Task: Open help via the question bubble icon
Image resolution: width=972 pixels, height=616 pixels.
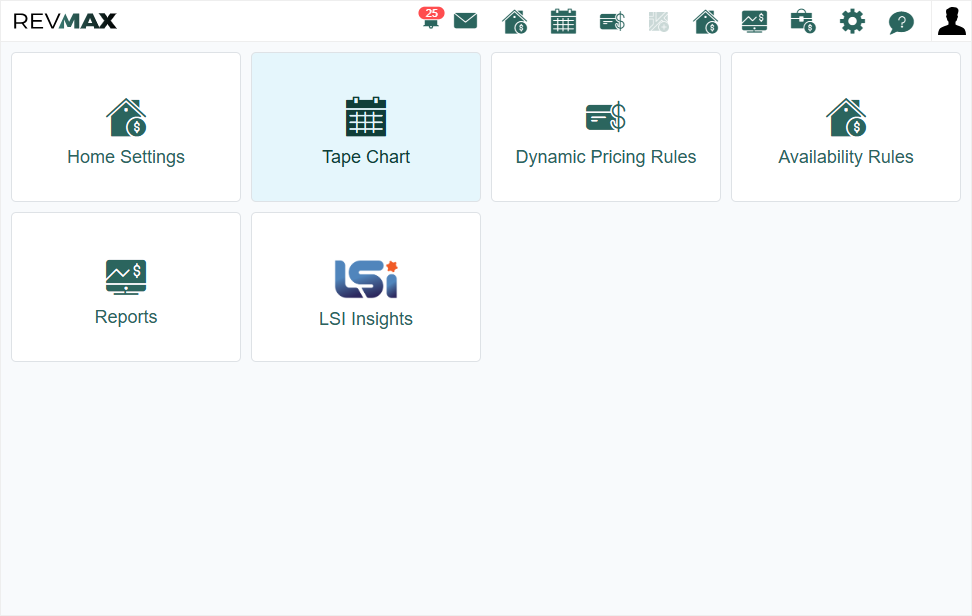Action: tap(901, 23)
